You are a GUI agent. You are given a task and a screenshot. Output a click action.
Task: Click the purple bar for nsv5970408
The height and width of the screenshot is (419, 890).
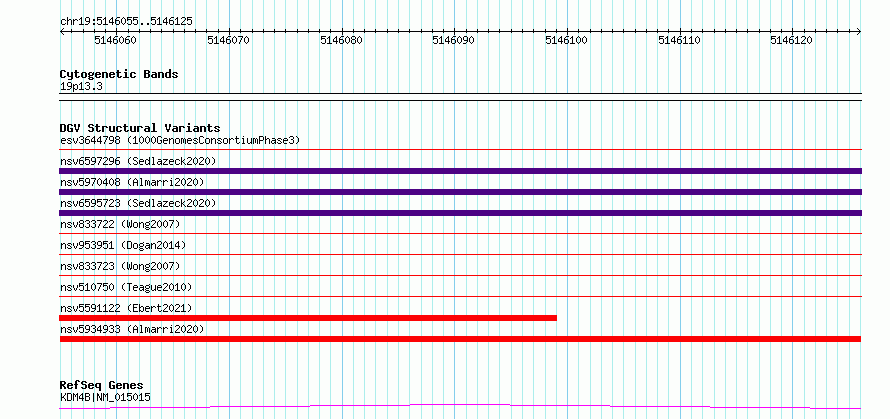[x=460, y=192]
